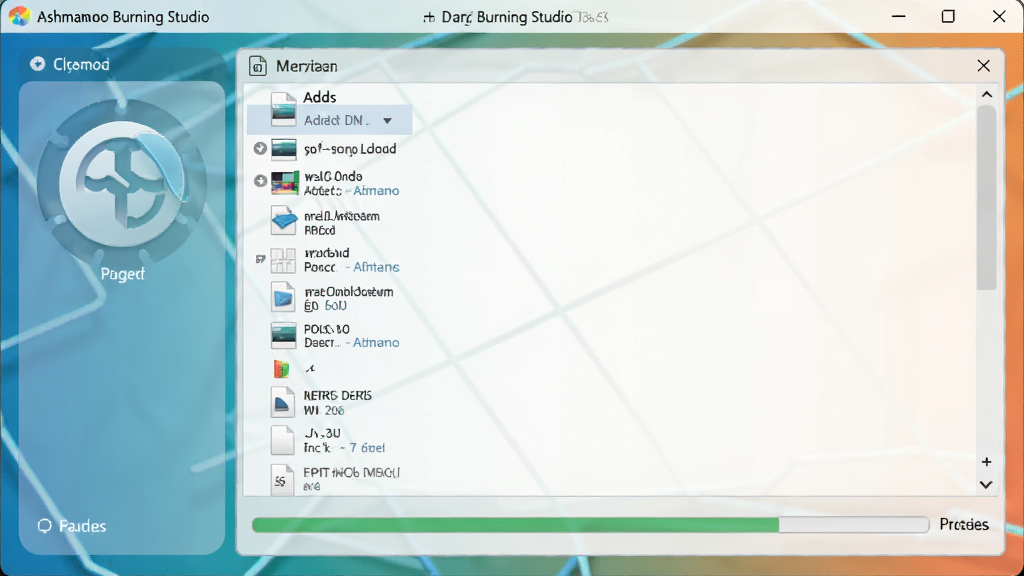Click the round icon beside Clomod
Screen dimensions: 1024x576
[x=38, y=64]
